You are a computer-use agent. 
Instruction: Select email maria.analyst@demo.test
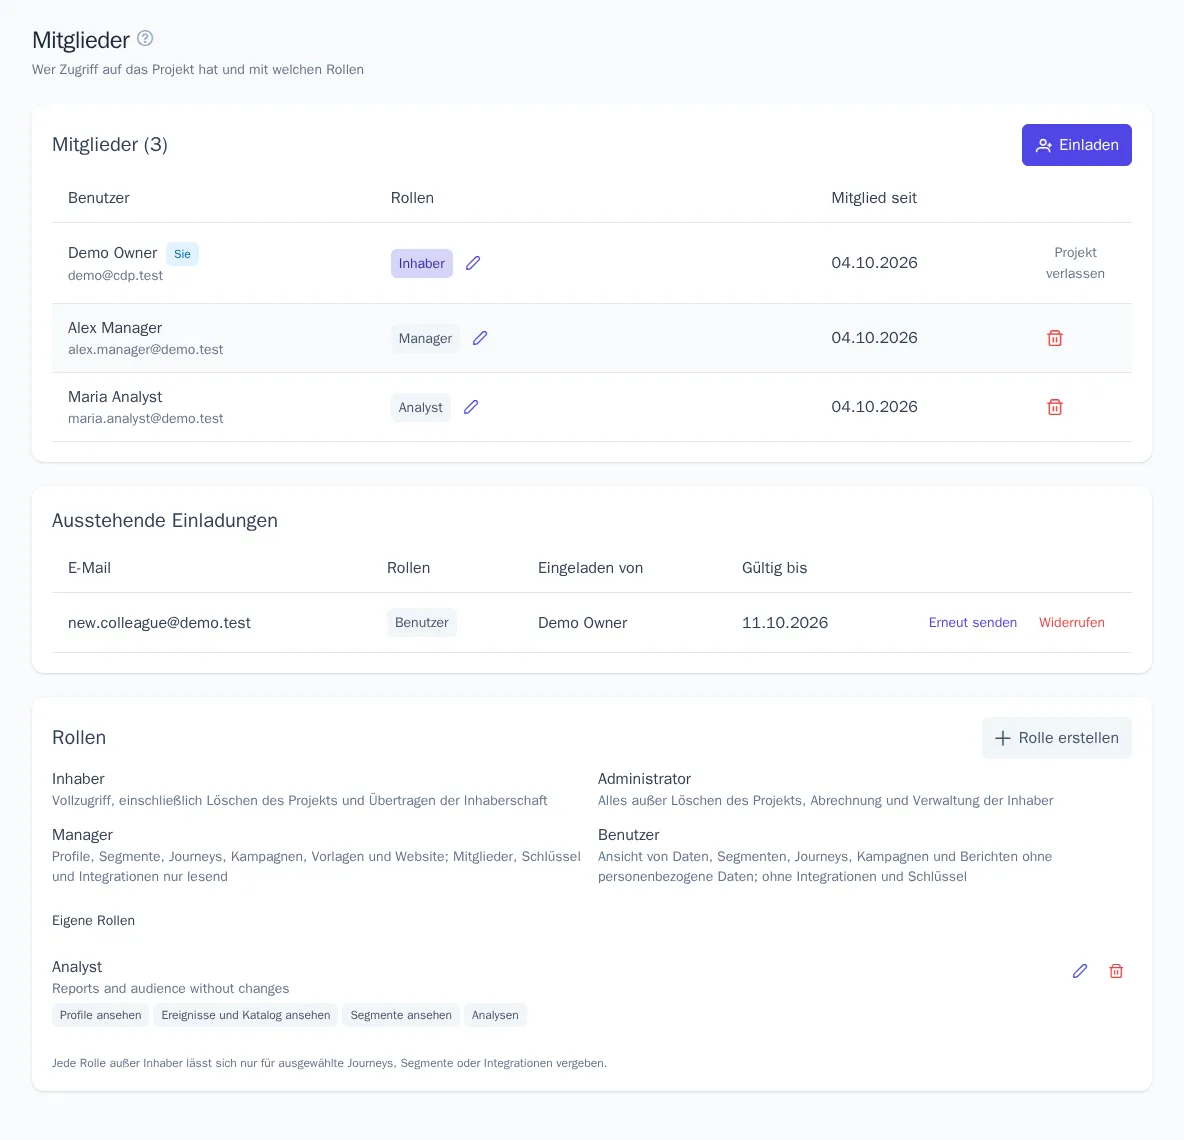(146, 418)
